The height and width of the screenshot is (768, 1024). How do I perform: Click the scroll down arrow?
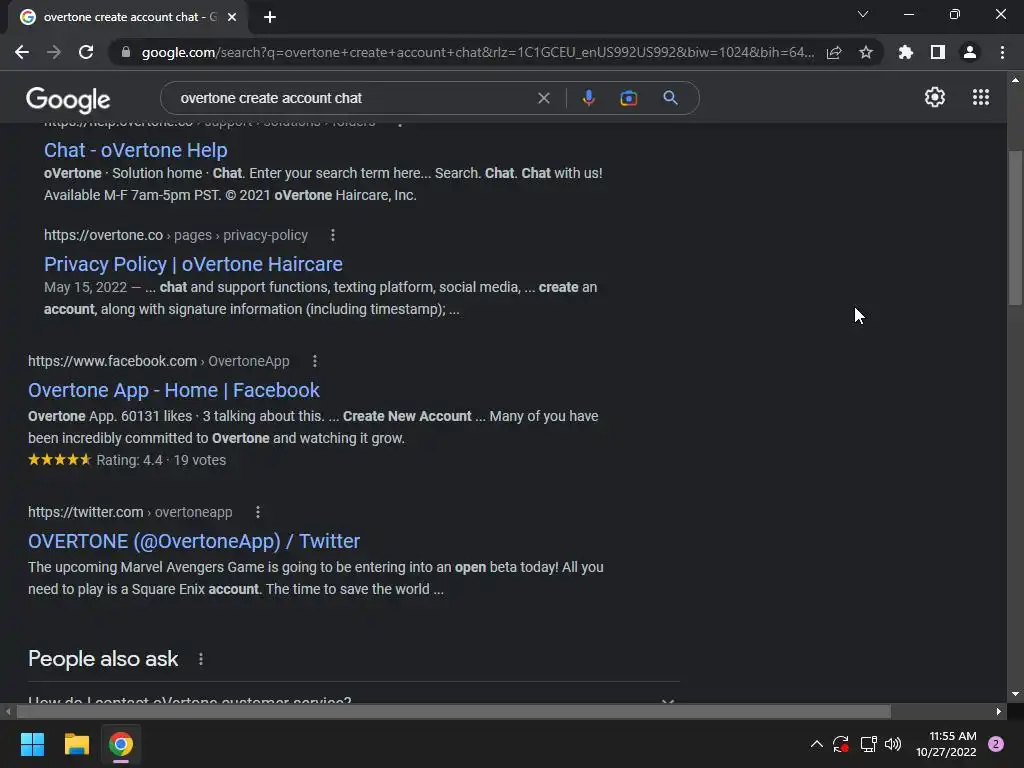point(1015,694)
